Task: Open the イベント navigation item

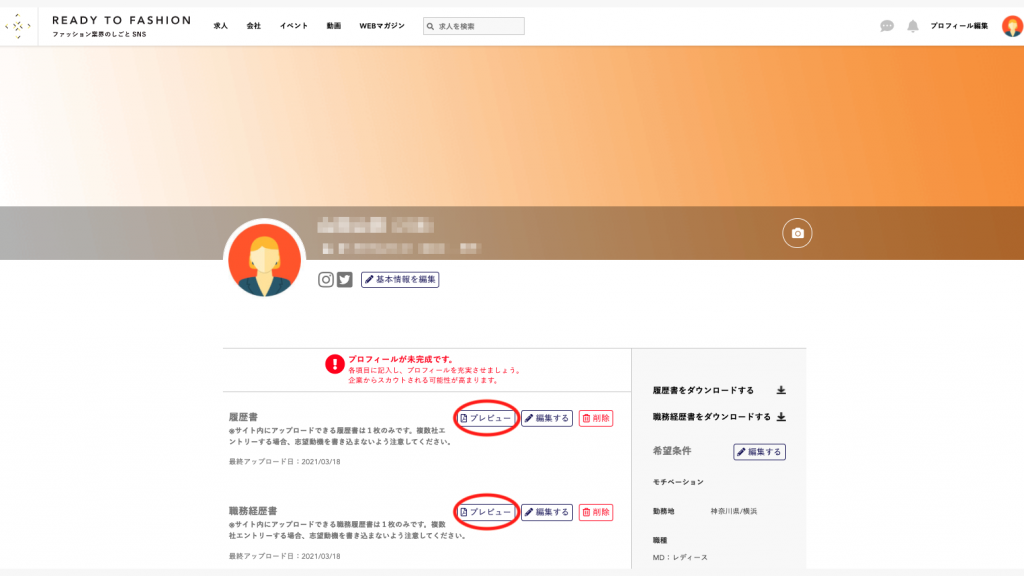Action: 294,26
